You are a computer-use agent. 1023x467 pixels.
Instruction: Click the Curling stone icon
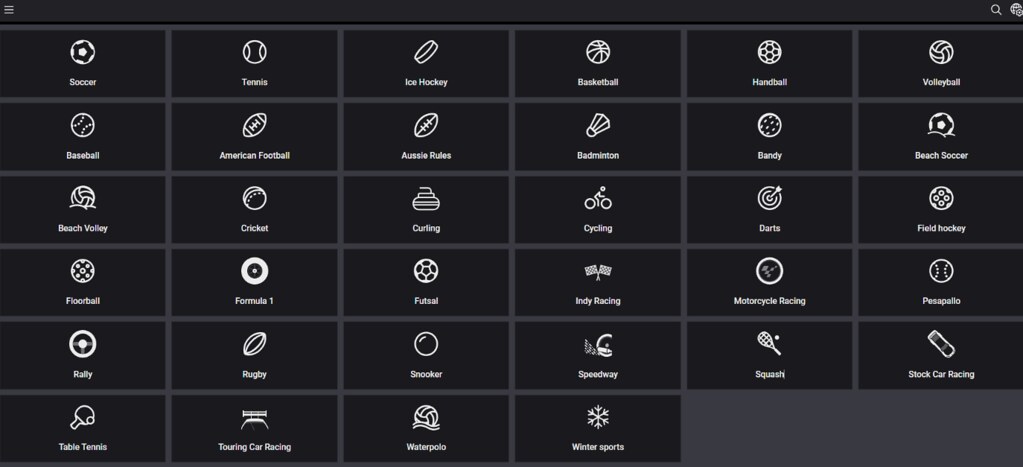pyautogui.click(x=426, y=199)
